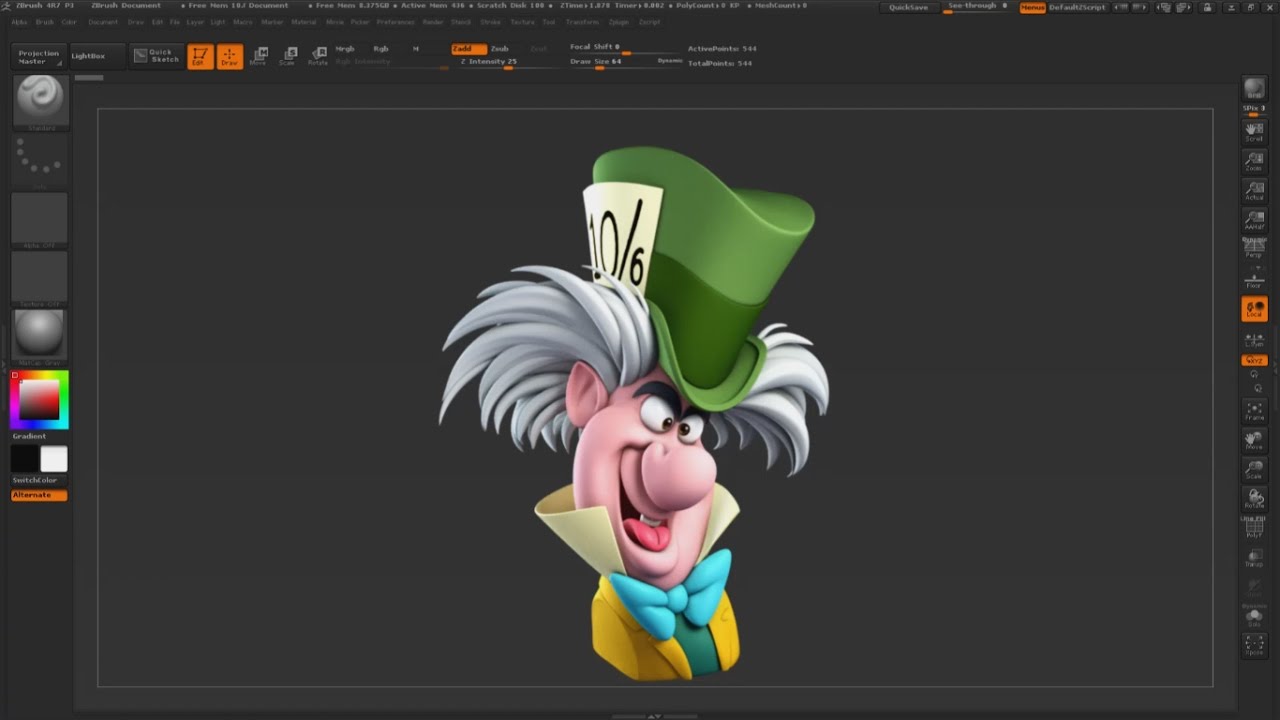Screen dimensions: 1280x720
Task: Activate Quick Sketch mode
Action: (x=156, y=56)
